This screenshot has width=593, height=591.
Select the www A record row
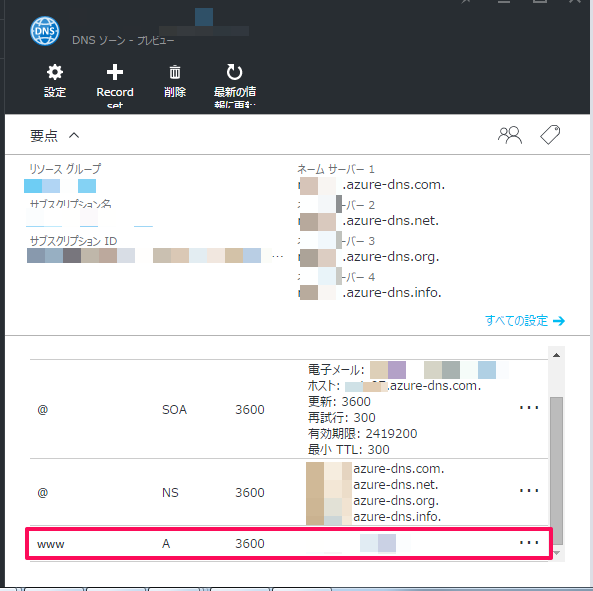click(x=289, y=543)
